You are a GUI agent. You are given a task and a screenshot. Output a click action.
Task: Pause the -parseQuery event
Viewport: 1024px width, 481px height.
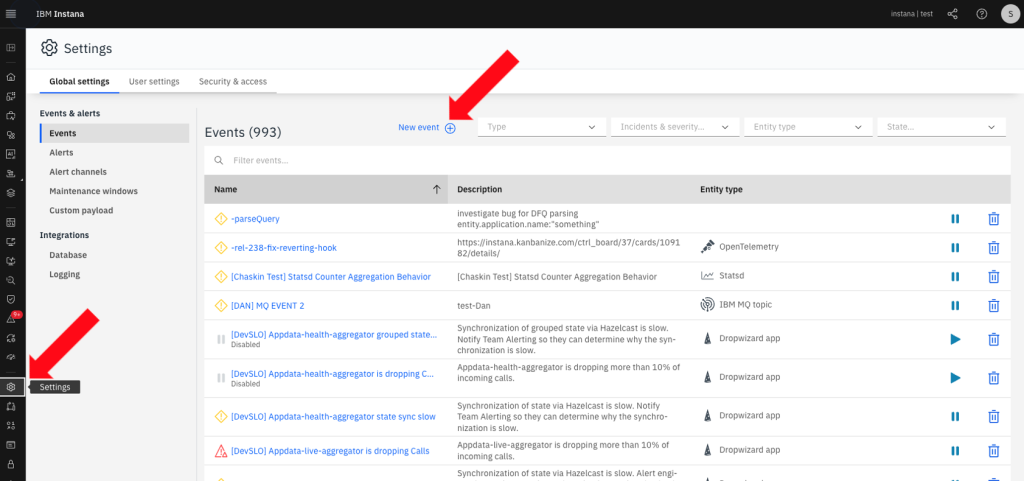pyautogui.click(x=955, y=219)
